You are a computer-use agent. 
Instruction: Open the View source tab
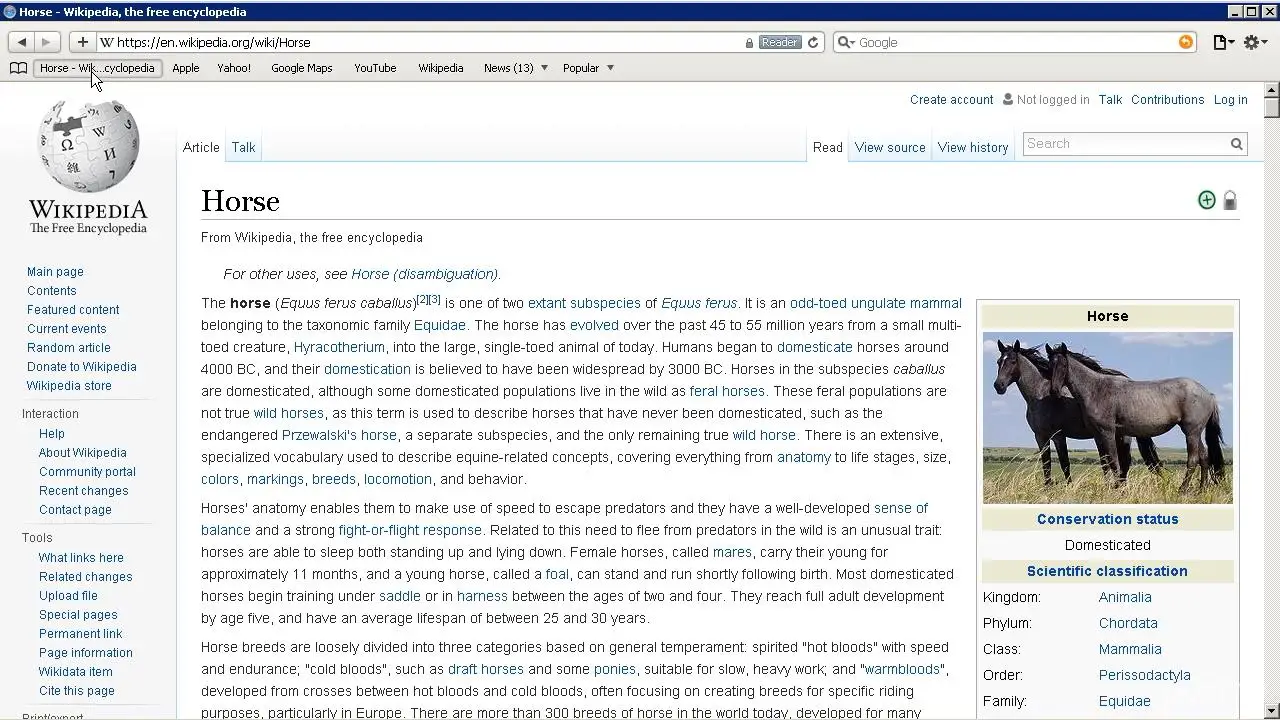point(890,147)
